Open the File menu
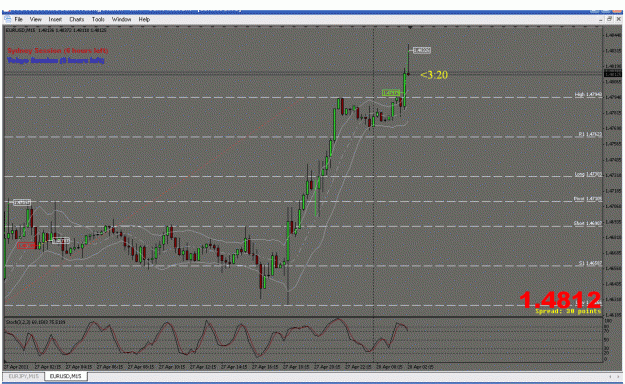Screen dimensions: 625x384 click(x=19, y=19)
